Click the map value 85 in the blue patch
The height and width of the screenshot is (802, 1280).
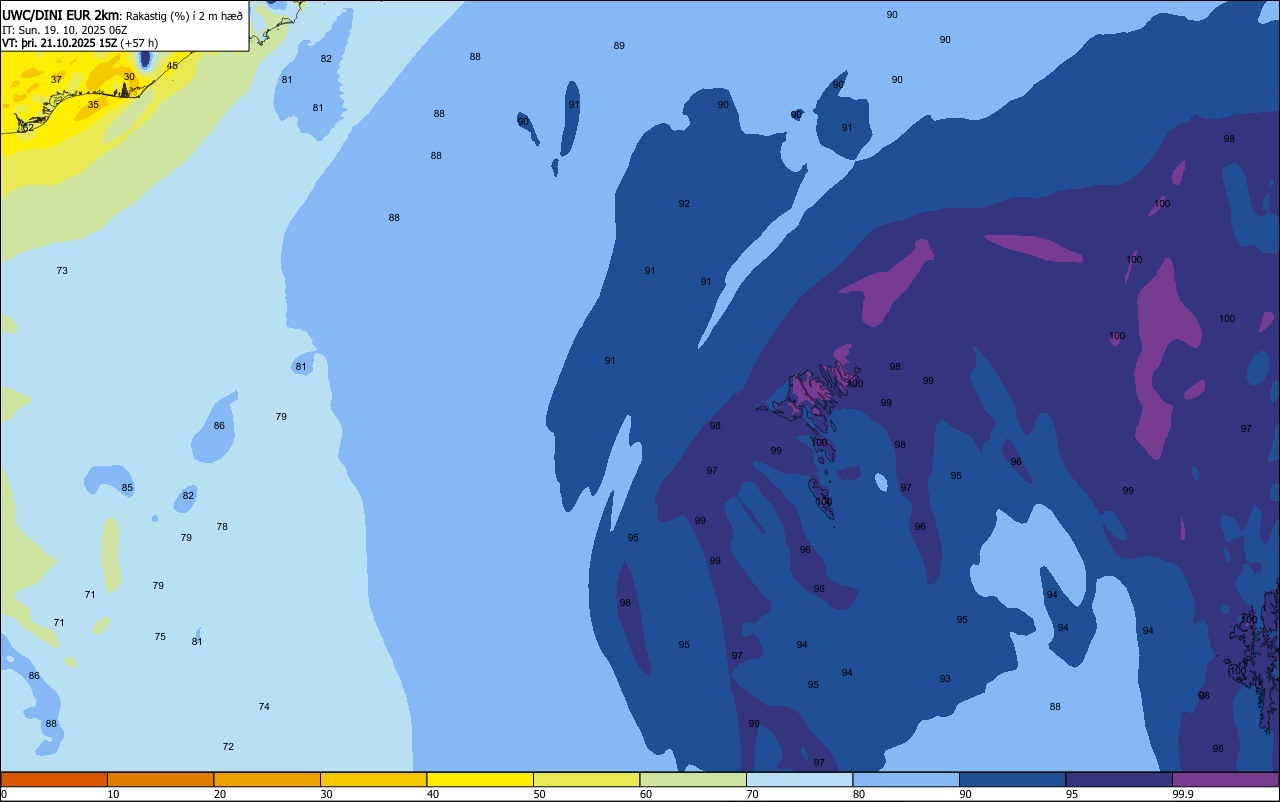pyautogui.click(x=127, y=488)
